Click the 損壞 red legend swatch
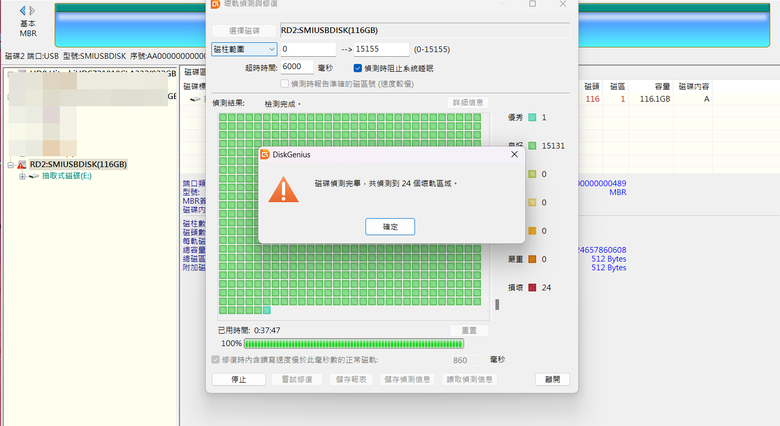 pos(532,288)
